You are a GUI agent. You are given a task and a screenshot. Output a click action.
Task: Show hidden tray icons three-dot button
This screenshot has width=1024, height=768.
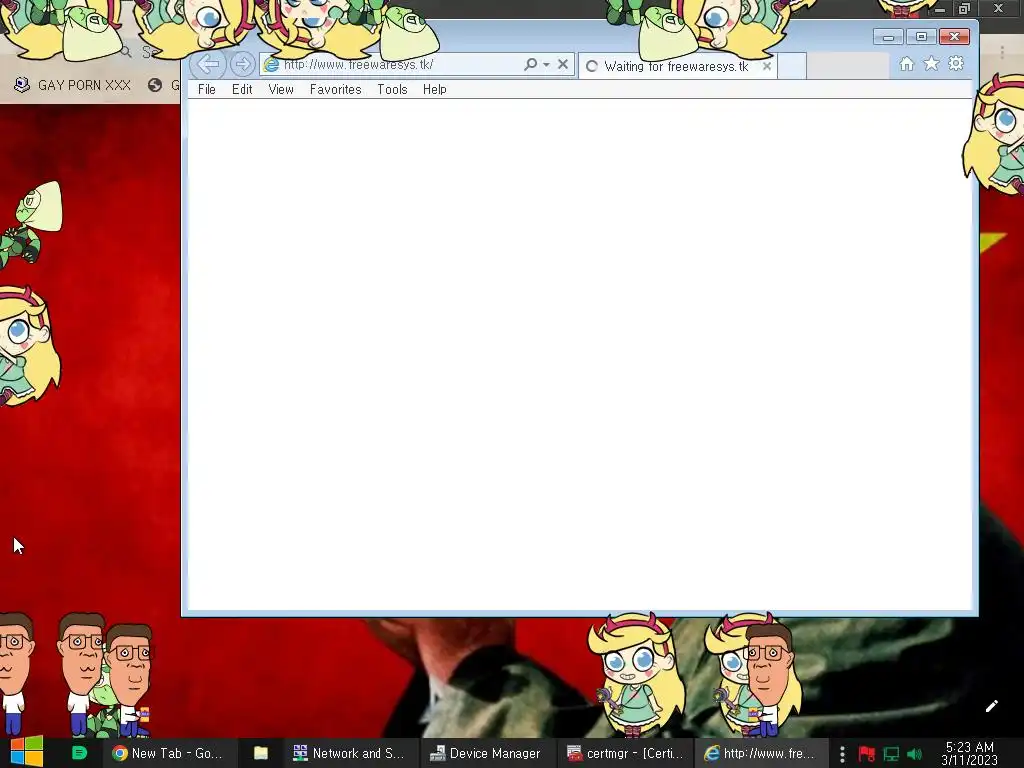click(x=842, y=754)
